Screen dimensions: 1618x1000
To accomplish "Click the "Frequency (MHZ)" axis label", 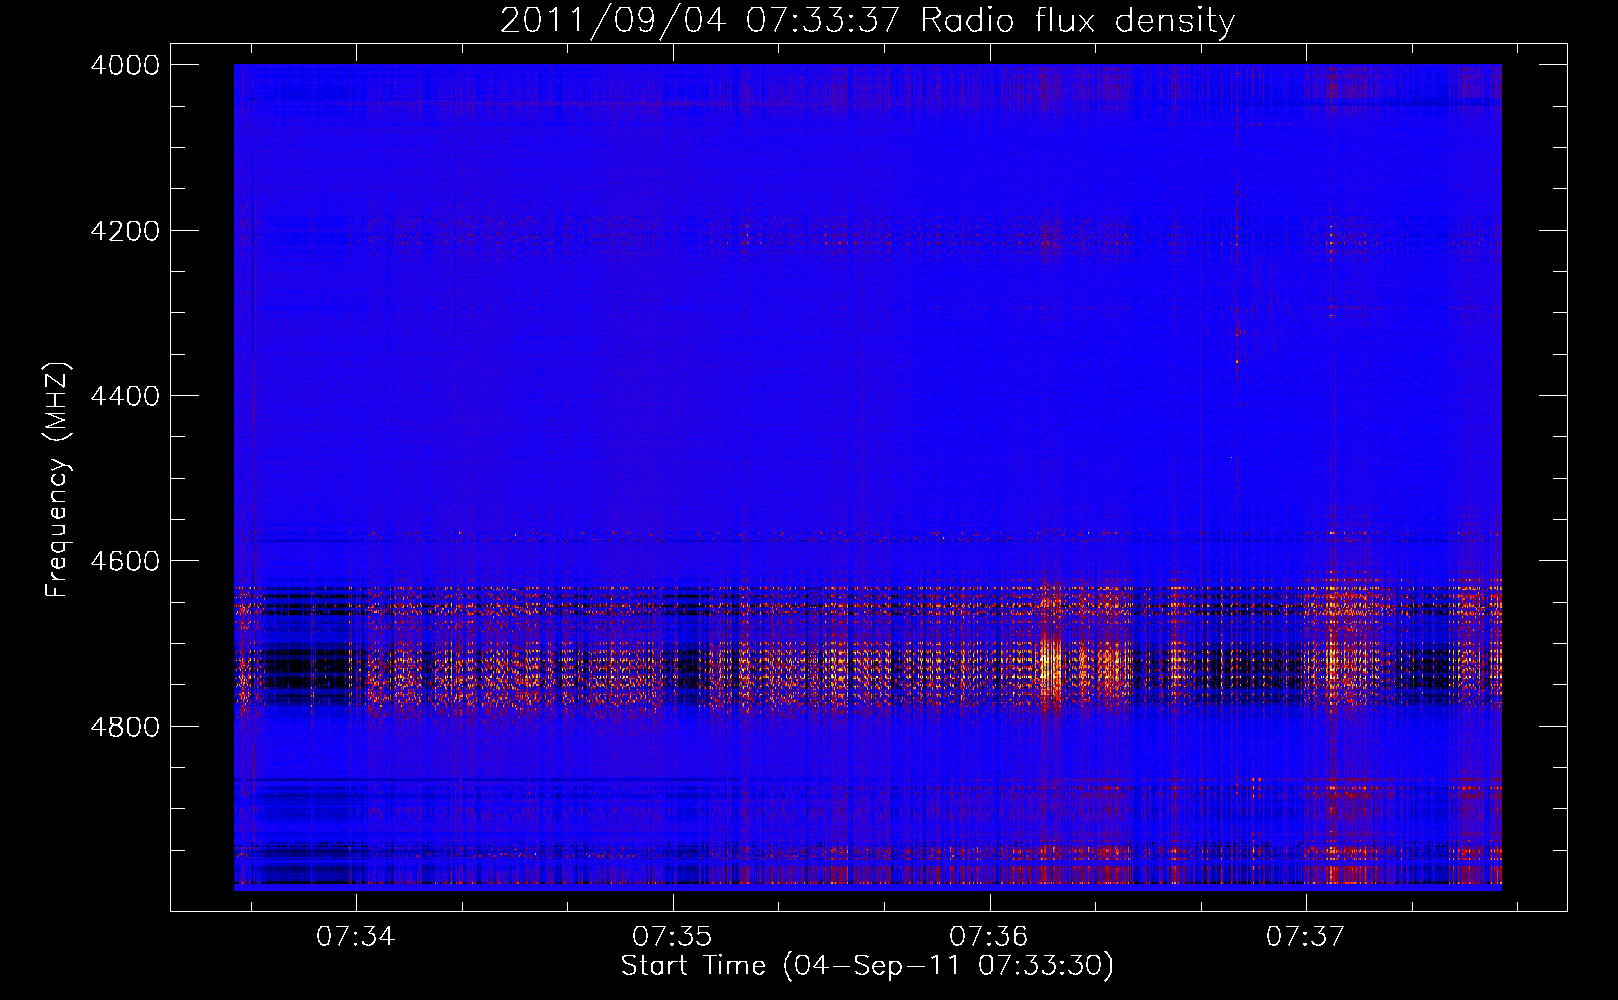I will (x=58, y=480).
